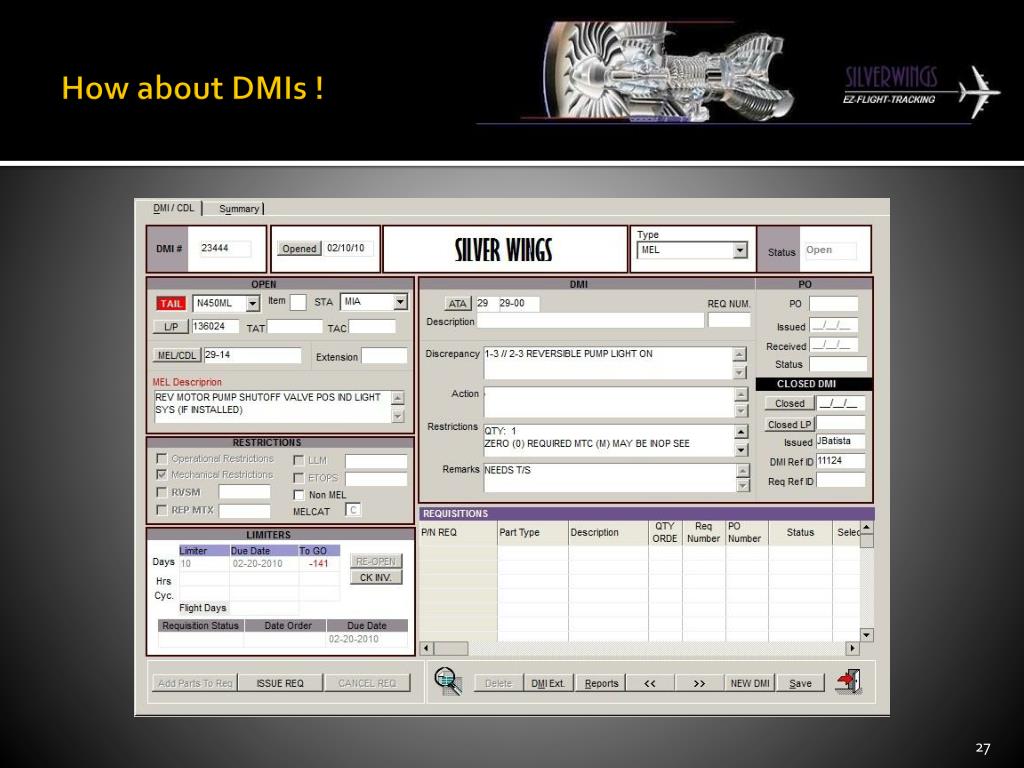The height and width of the screenshot is (768, 1024).
Task: Expand the TAIL N450ML dropdown
Action: 253,304
